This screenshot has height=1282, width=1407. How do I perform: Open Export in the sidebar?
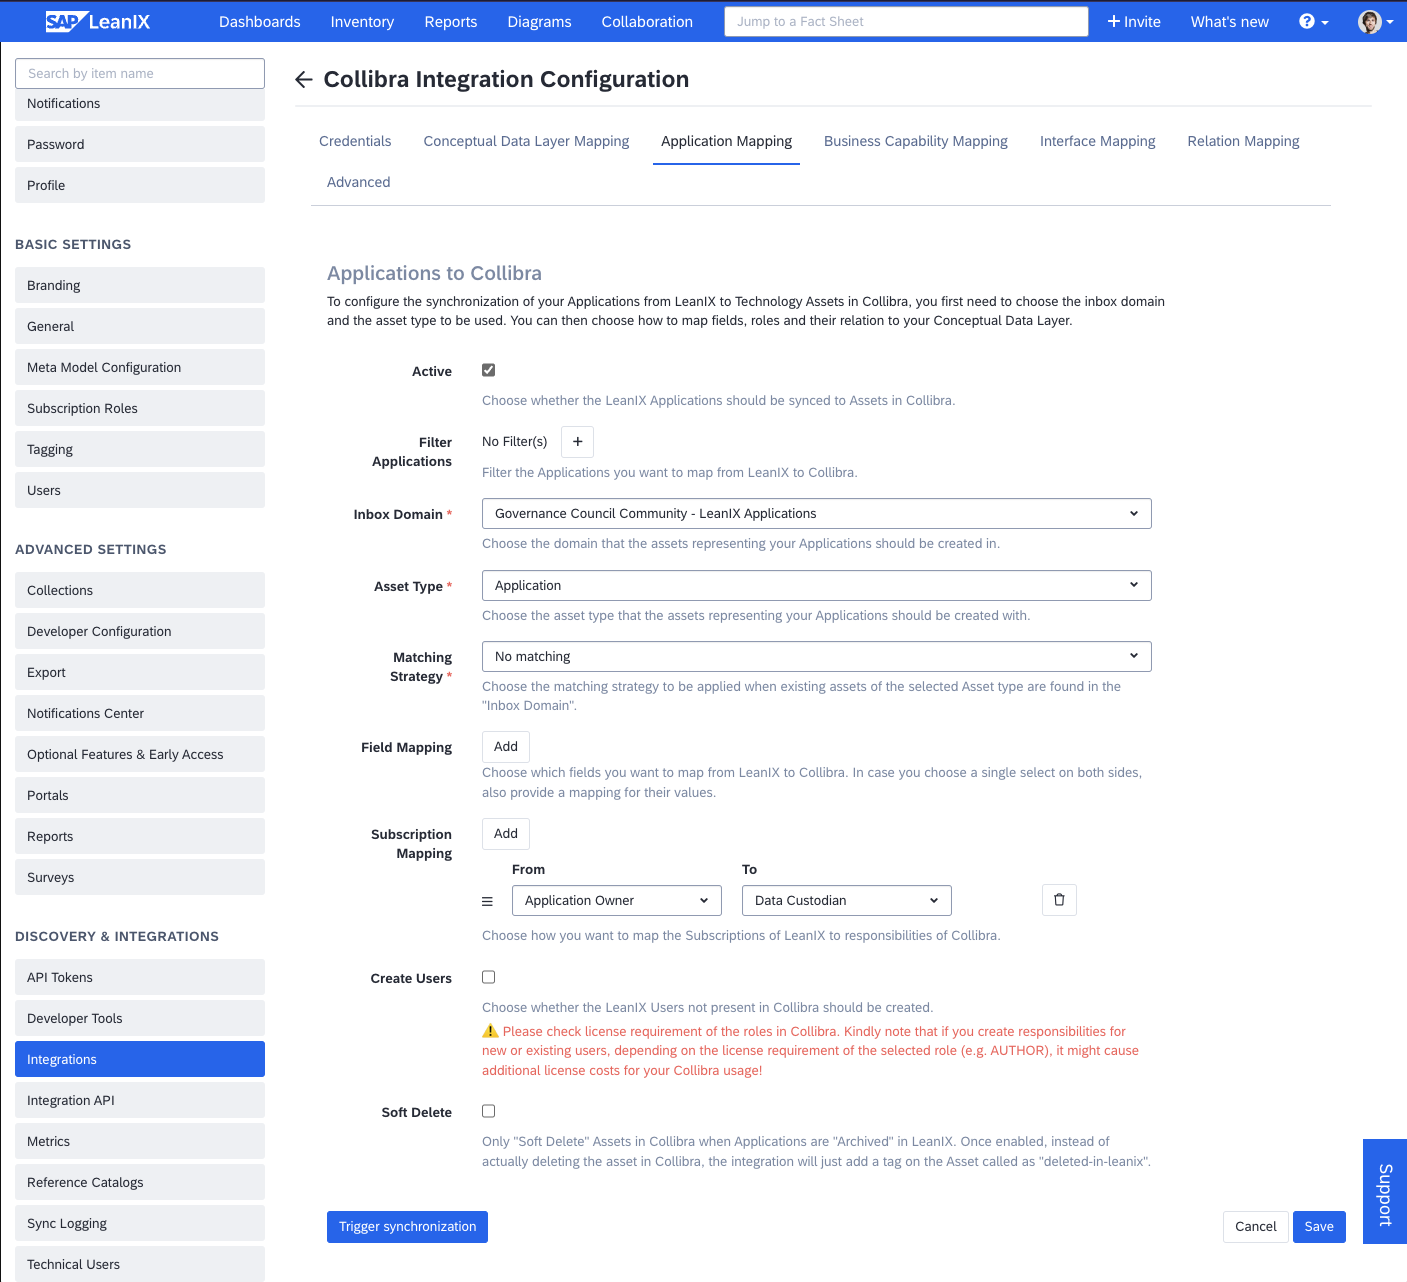click(x=140, y=672)
